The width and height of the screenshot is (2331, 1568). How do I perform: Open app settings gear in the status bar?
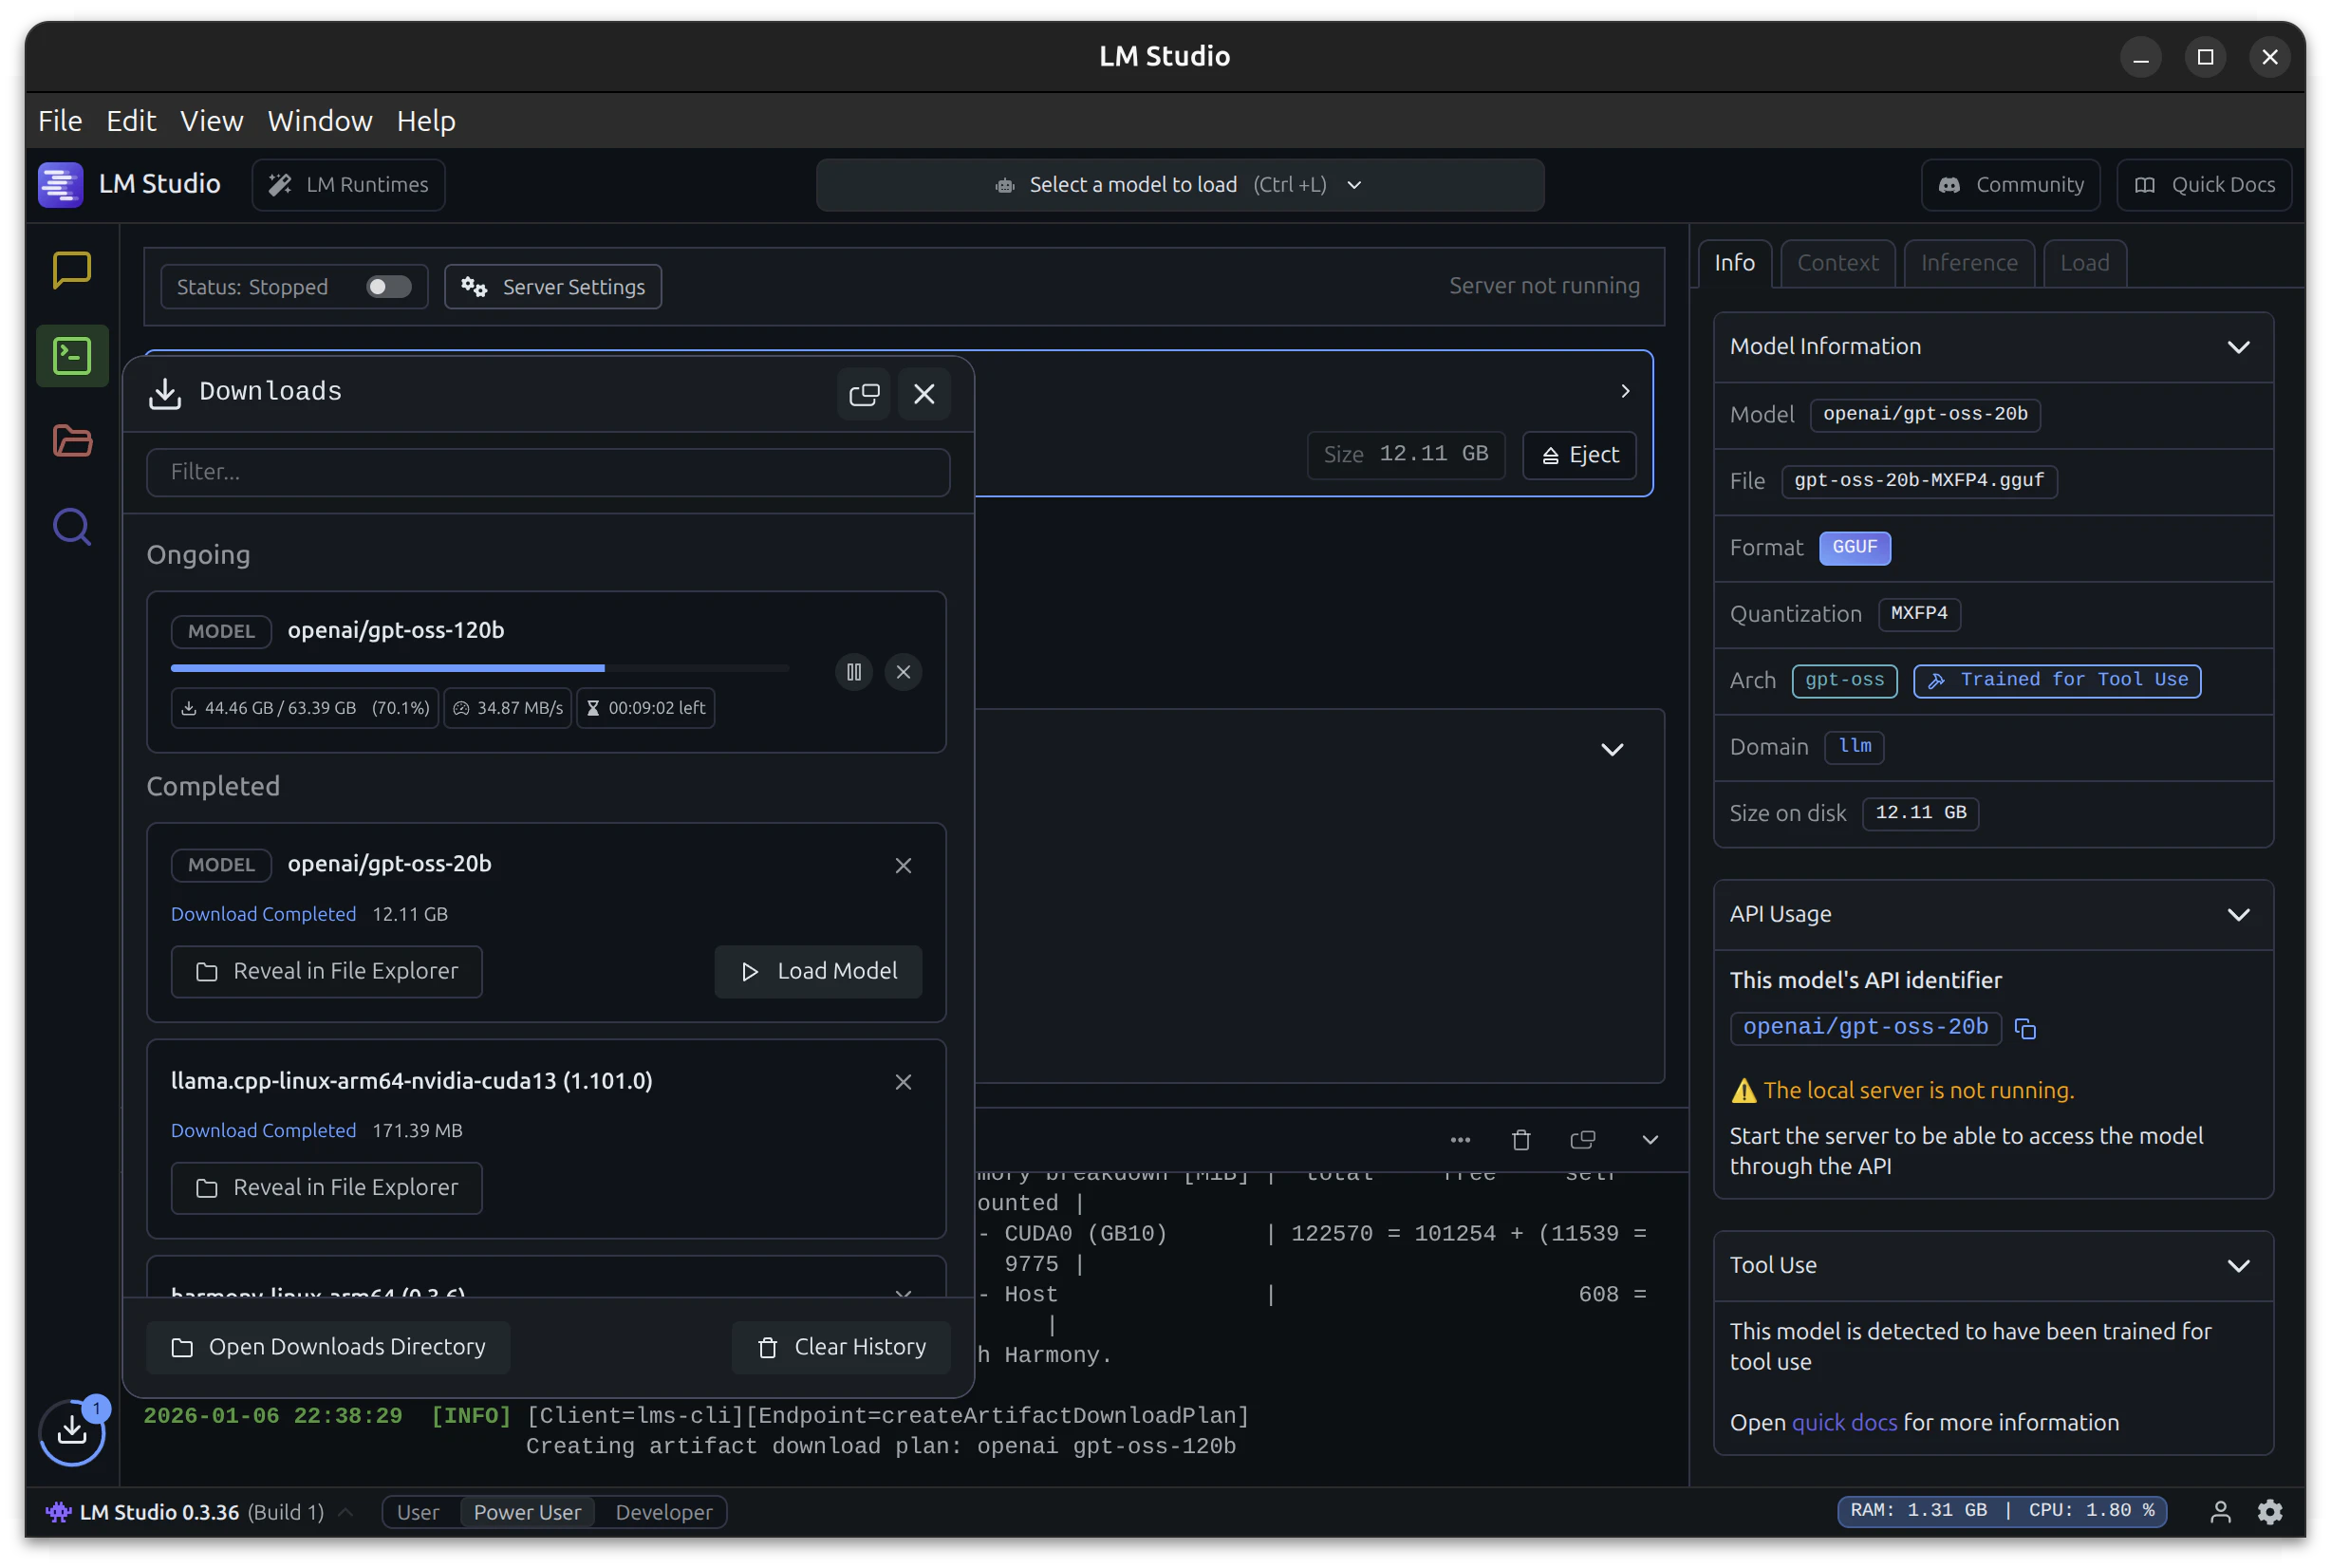point(2270,1512)
